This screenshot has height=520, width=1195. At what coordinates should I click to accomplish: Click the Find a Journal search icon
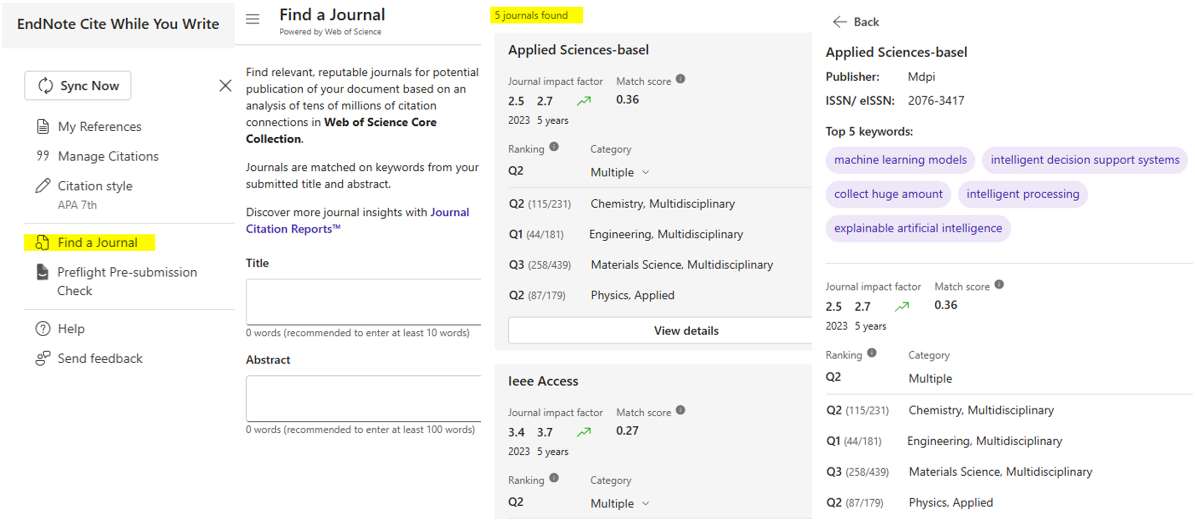tap(43, 243)
